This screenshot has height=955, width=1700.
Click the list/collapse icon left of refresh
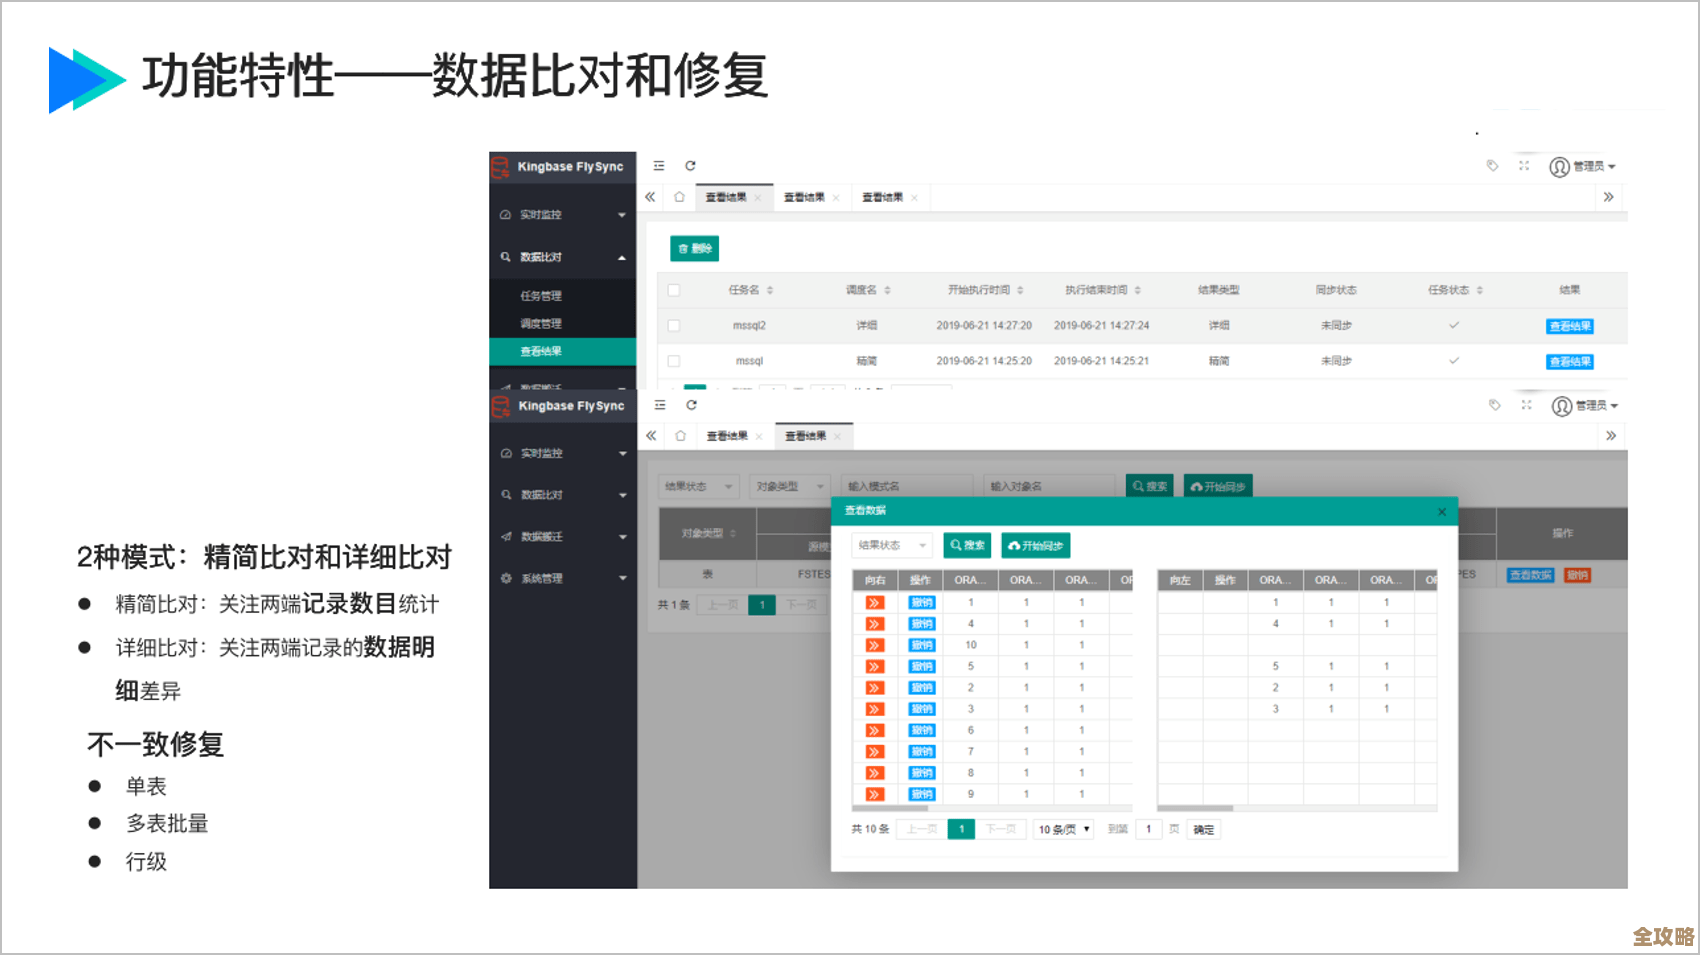point(657,166)
